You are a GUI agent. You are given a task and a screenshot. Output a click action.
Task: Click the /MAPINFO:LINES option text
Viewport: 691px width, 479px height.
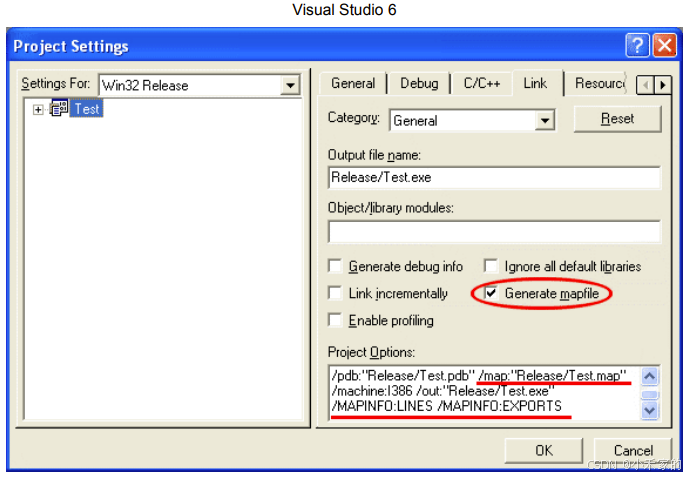[x=382, y=406]
